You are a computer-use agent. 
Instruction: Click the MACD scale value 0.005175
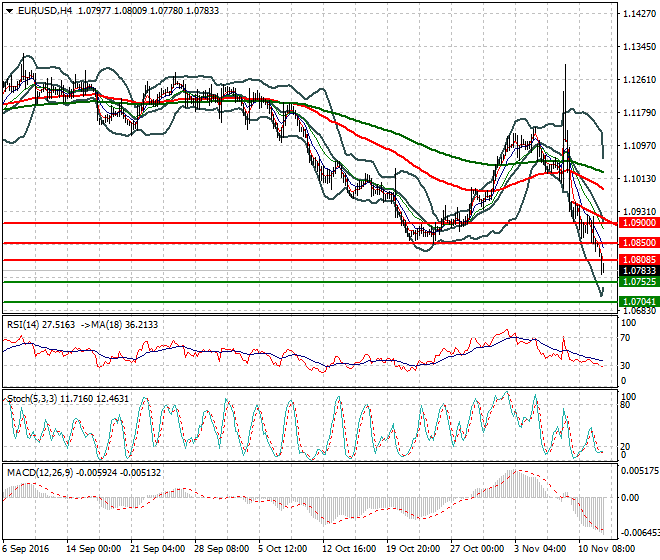[x=640, y=470]
